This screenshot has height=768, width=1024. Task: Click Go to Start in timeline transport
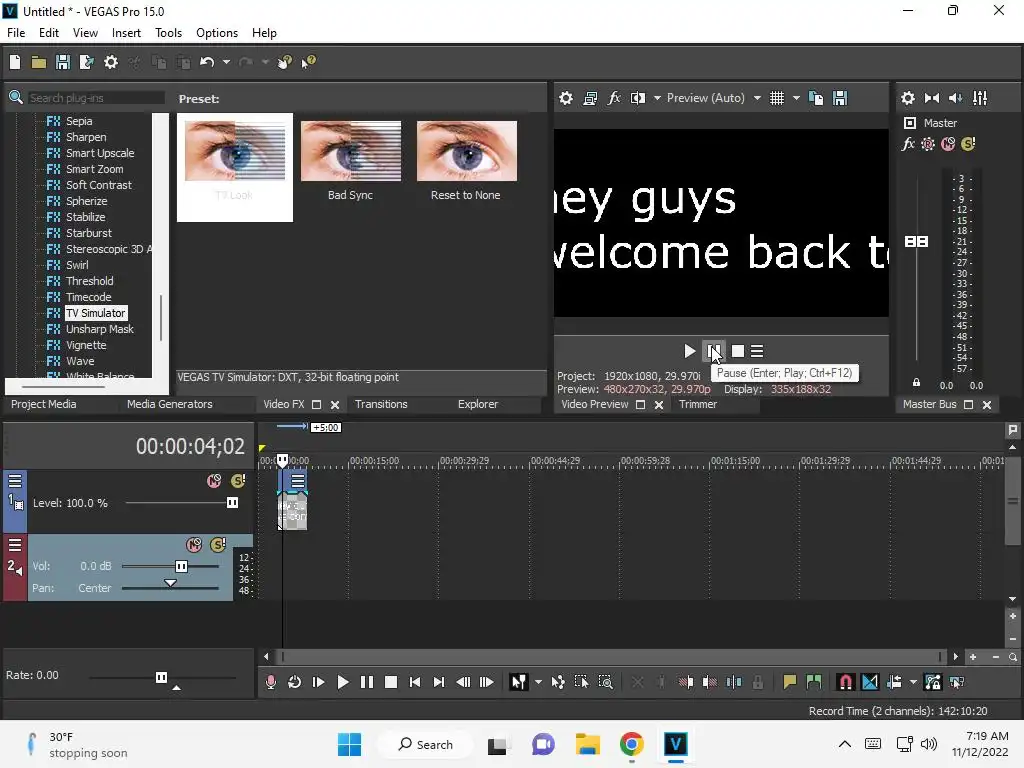pyautogui.click(x=415, y=682)
